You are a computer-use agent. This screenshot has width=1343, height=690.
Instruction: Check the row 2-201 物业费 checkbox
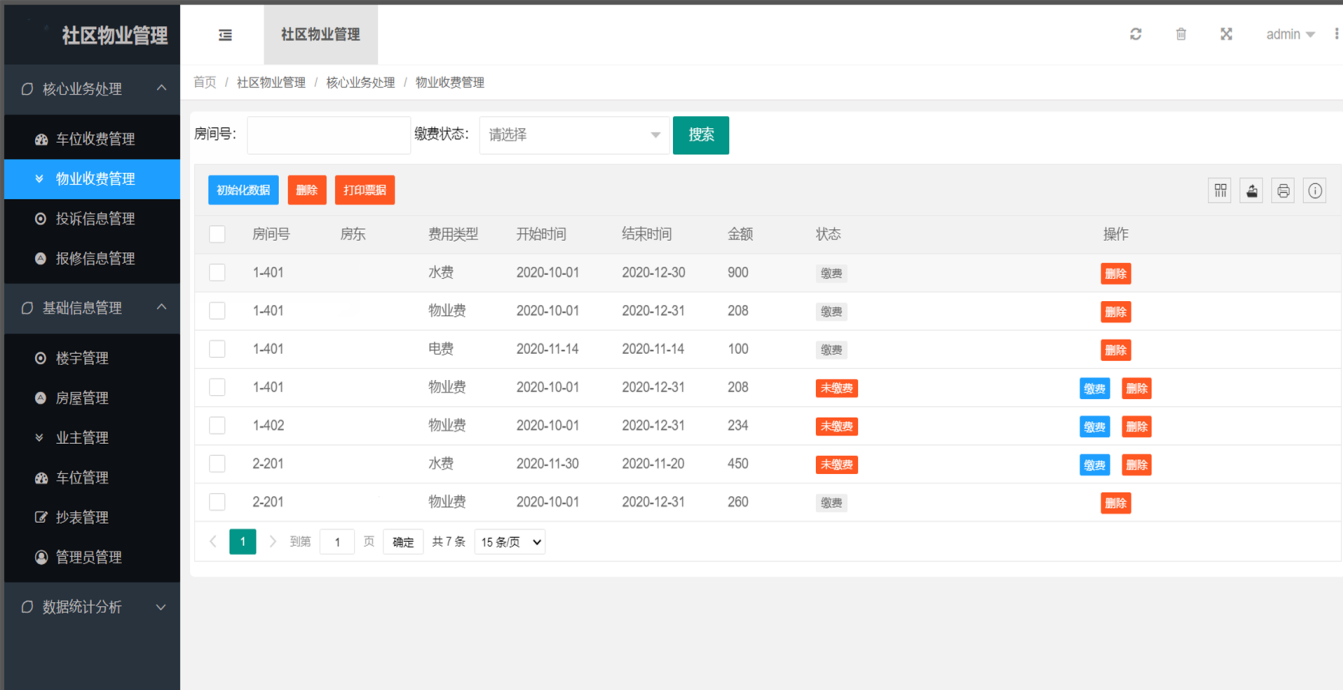point(217,502)
